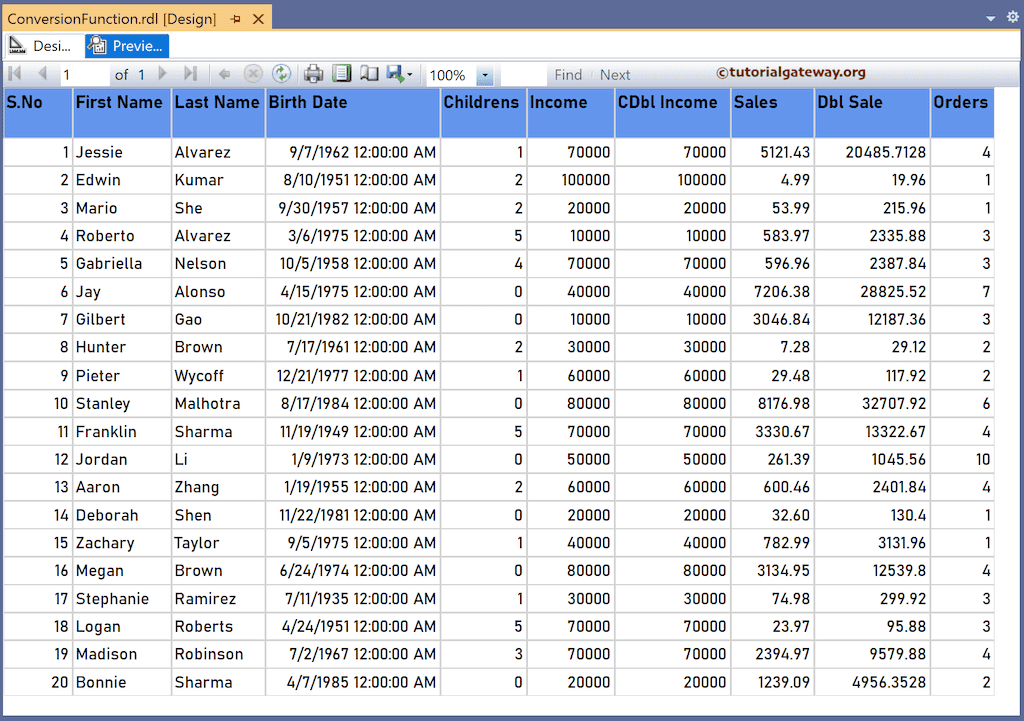This screenshot has height=721, width=1024.
Task: Visit the tutorialgateway.org link
Action: point(791,72)
